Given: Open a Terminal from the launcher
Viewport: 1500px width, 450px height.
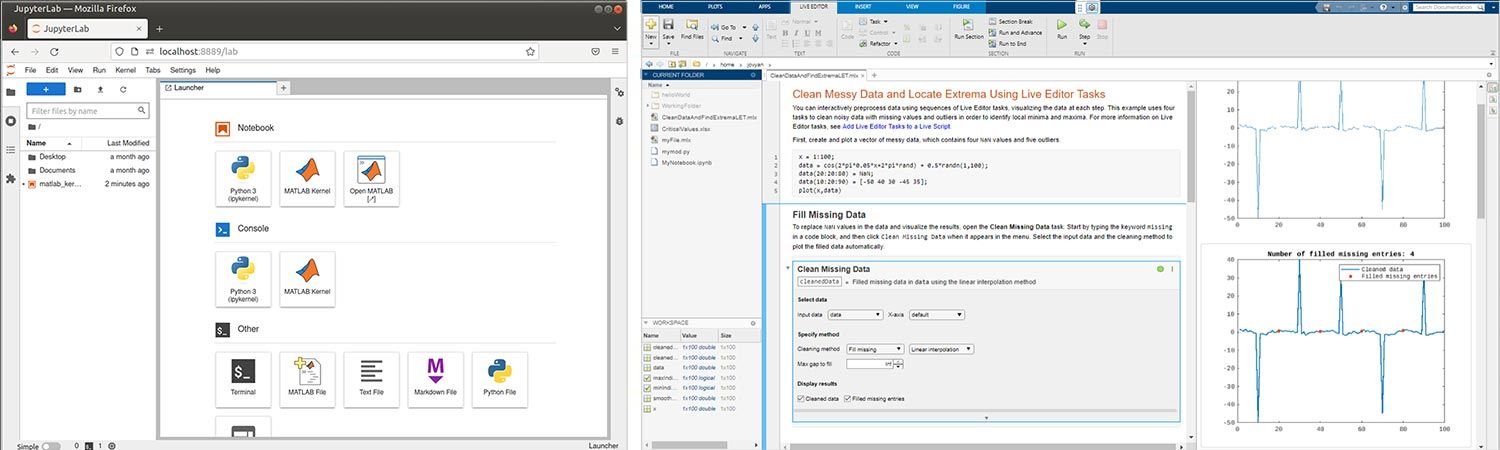Looking at the screenshot, I should coord(243,379).
